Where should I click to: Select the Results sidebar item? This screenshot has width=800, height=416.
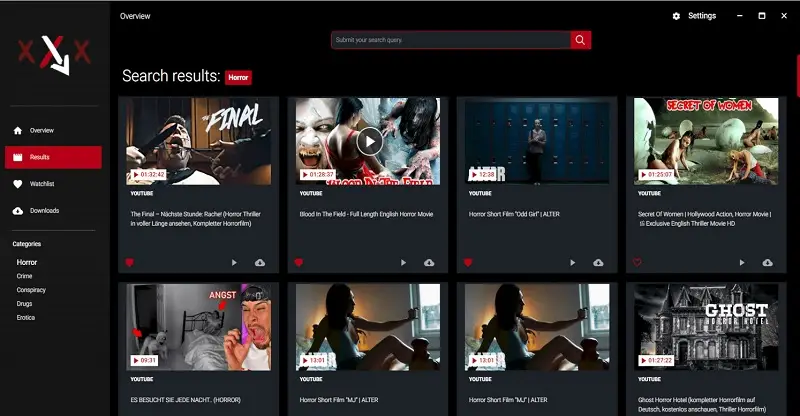(53, 157)
